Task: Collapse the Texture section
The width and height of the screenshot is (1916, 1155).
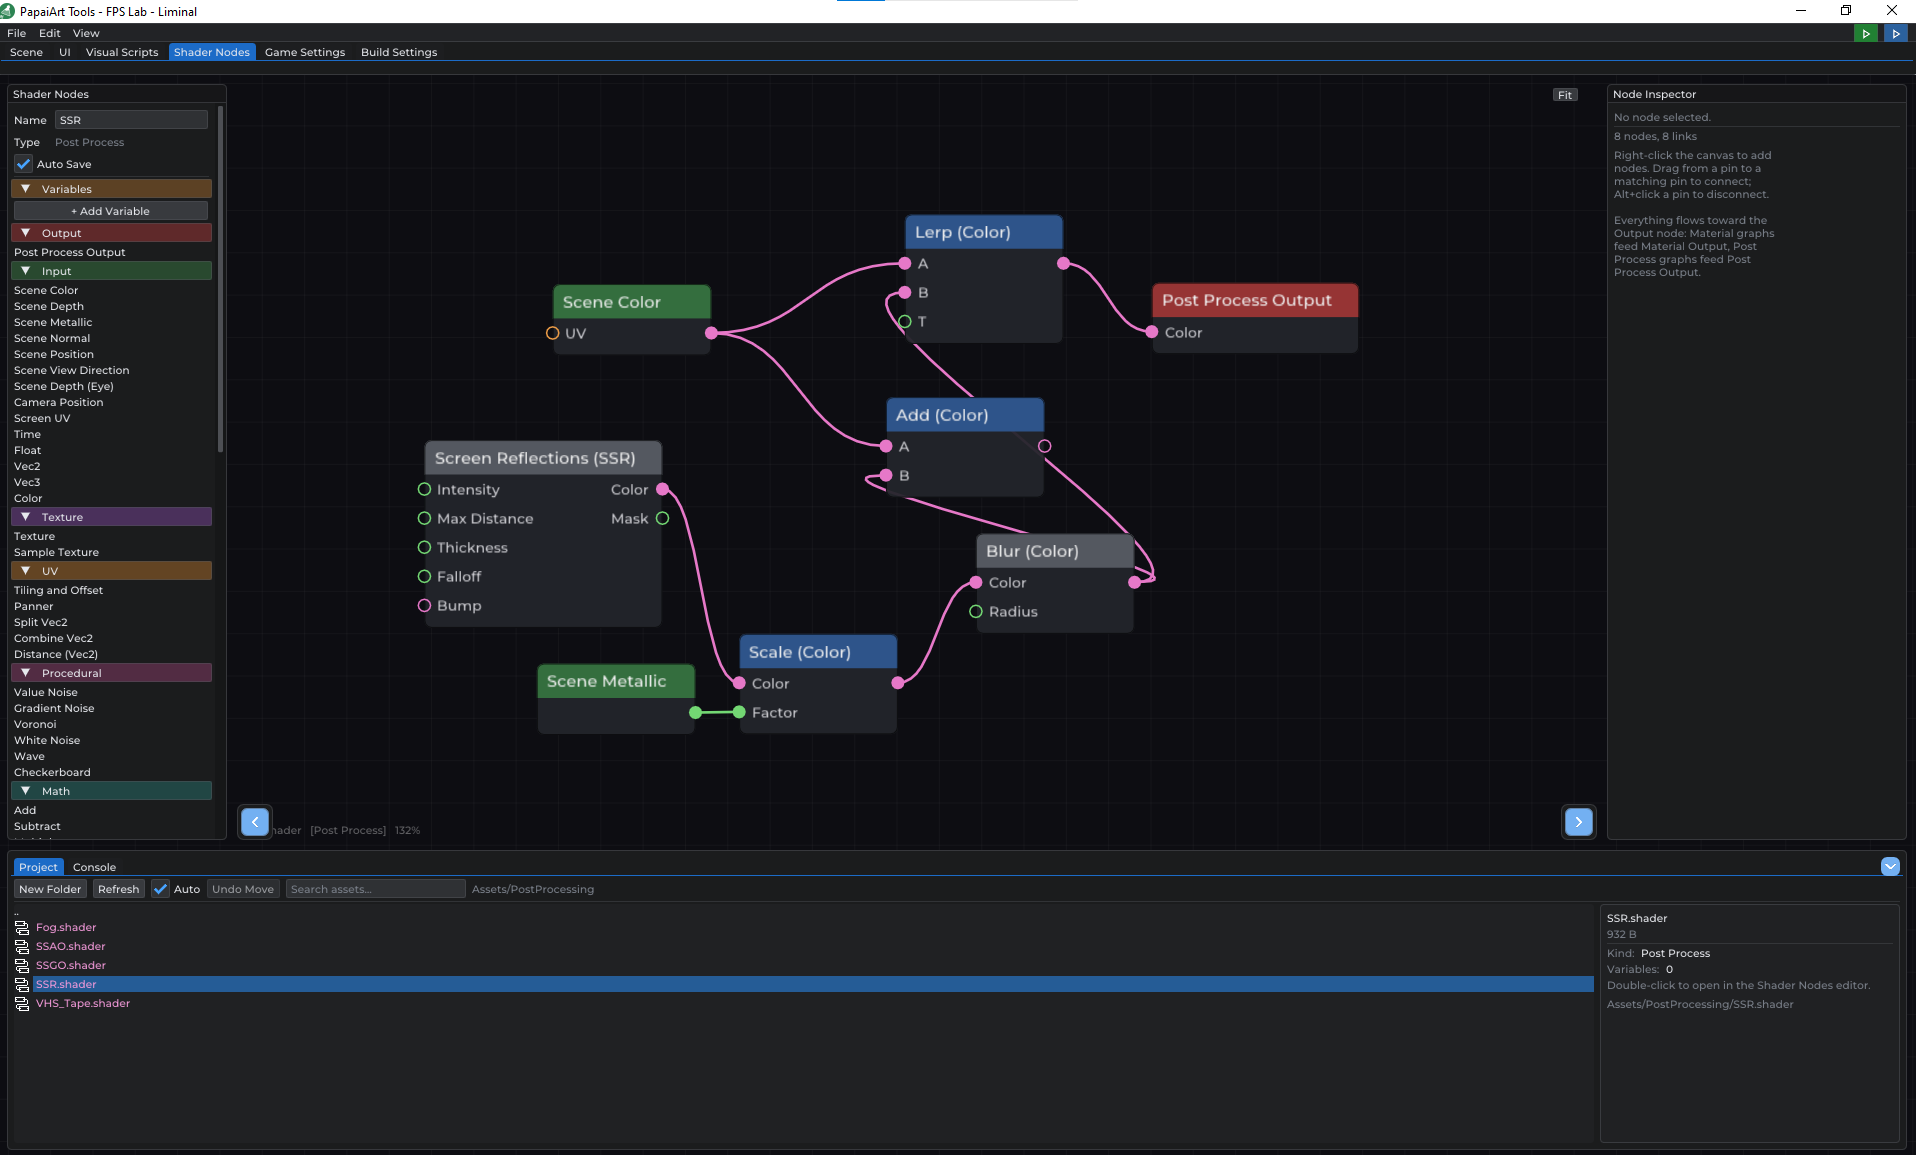Action: (x=111, y=517)
